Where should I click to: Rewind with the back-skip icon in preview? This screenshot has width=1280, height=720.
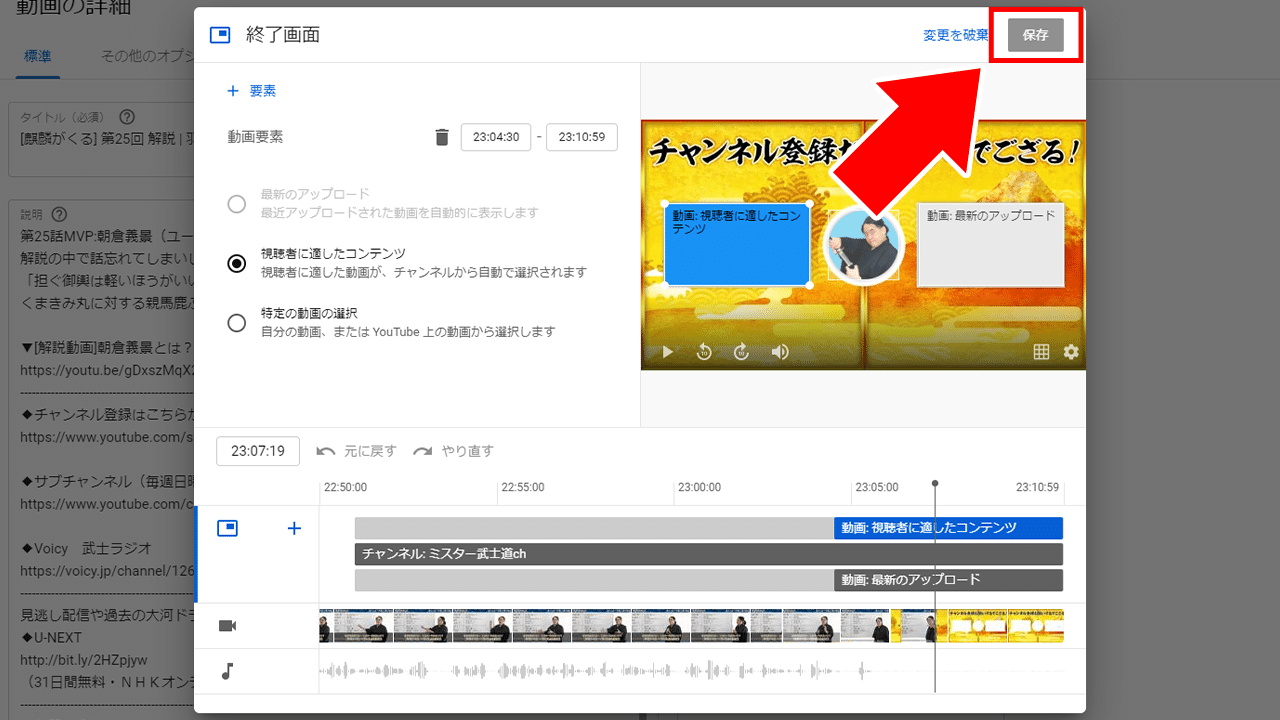coord(704,352)
